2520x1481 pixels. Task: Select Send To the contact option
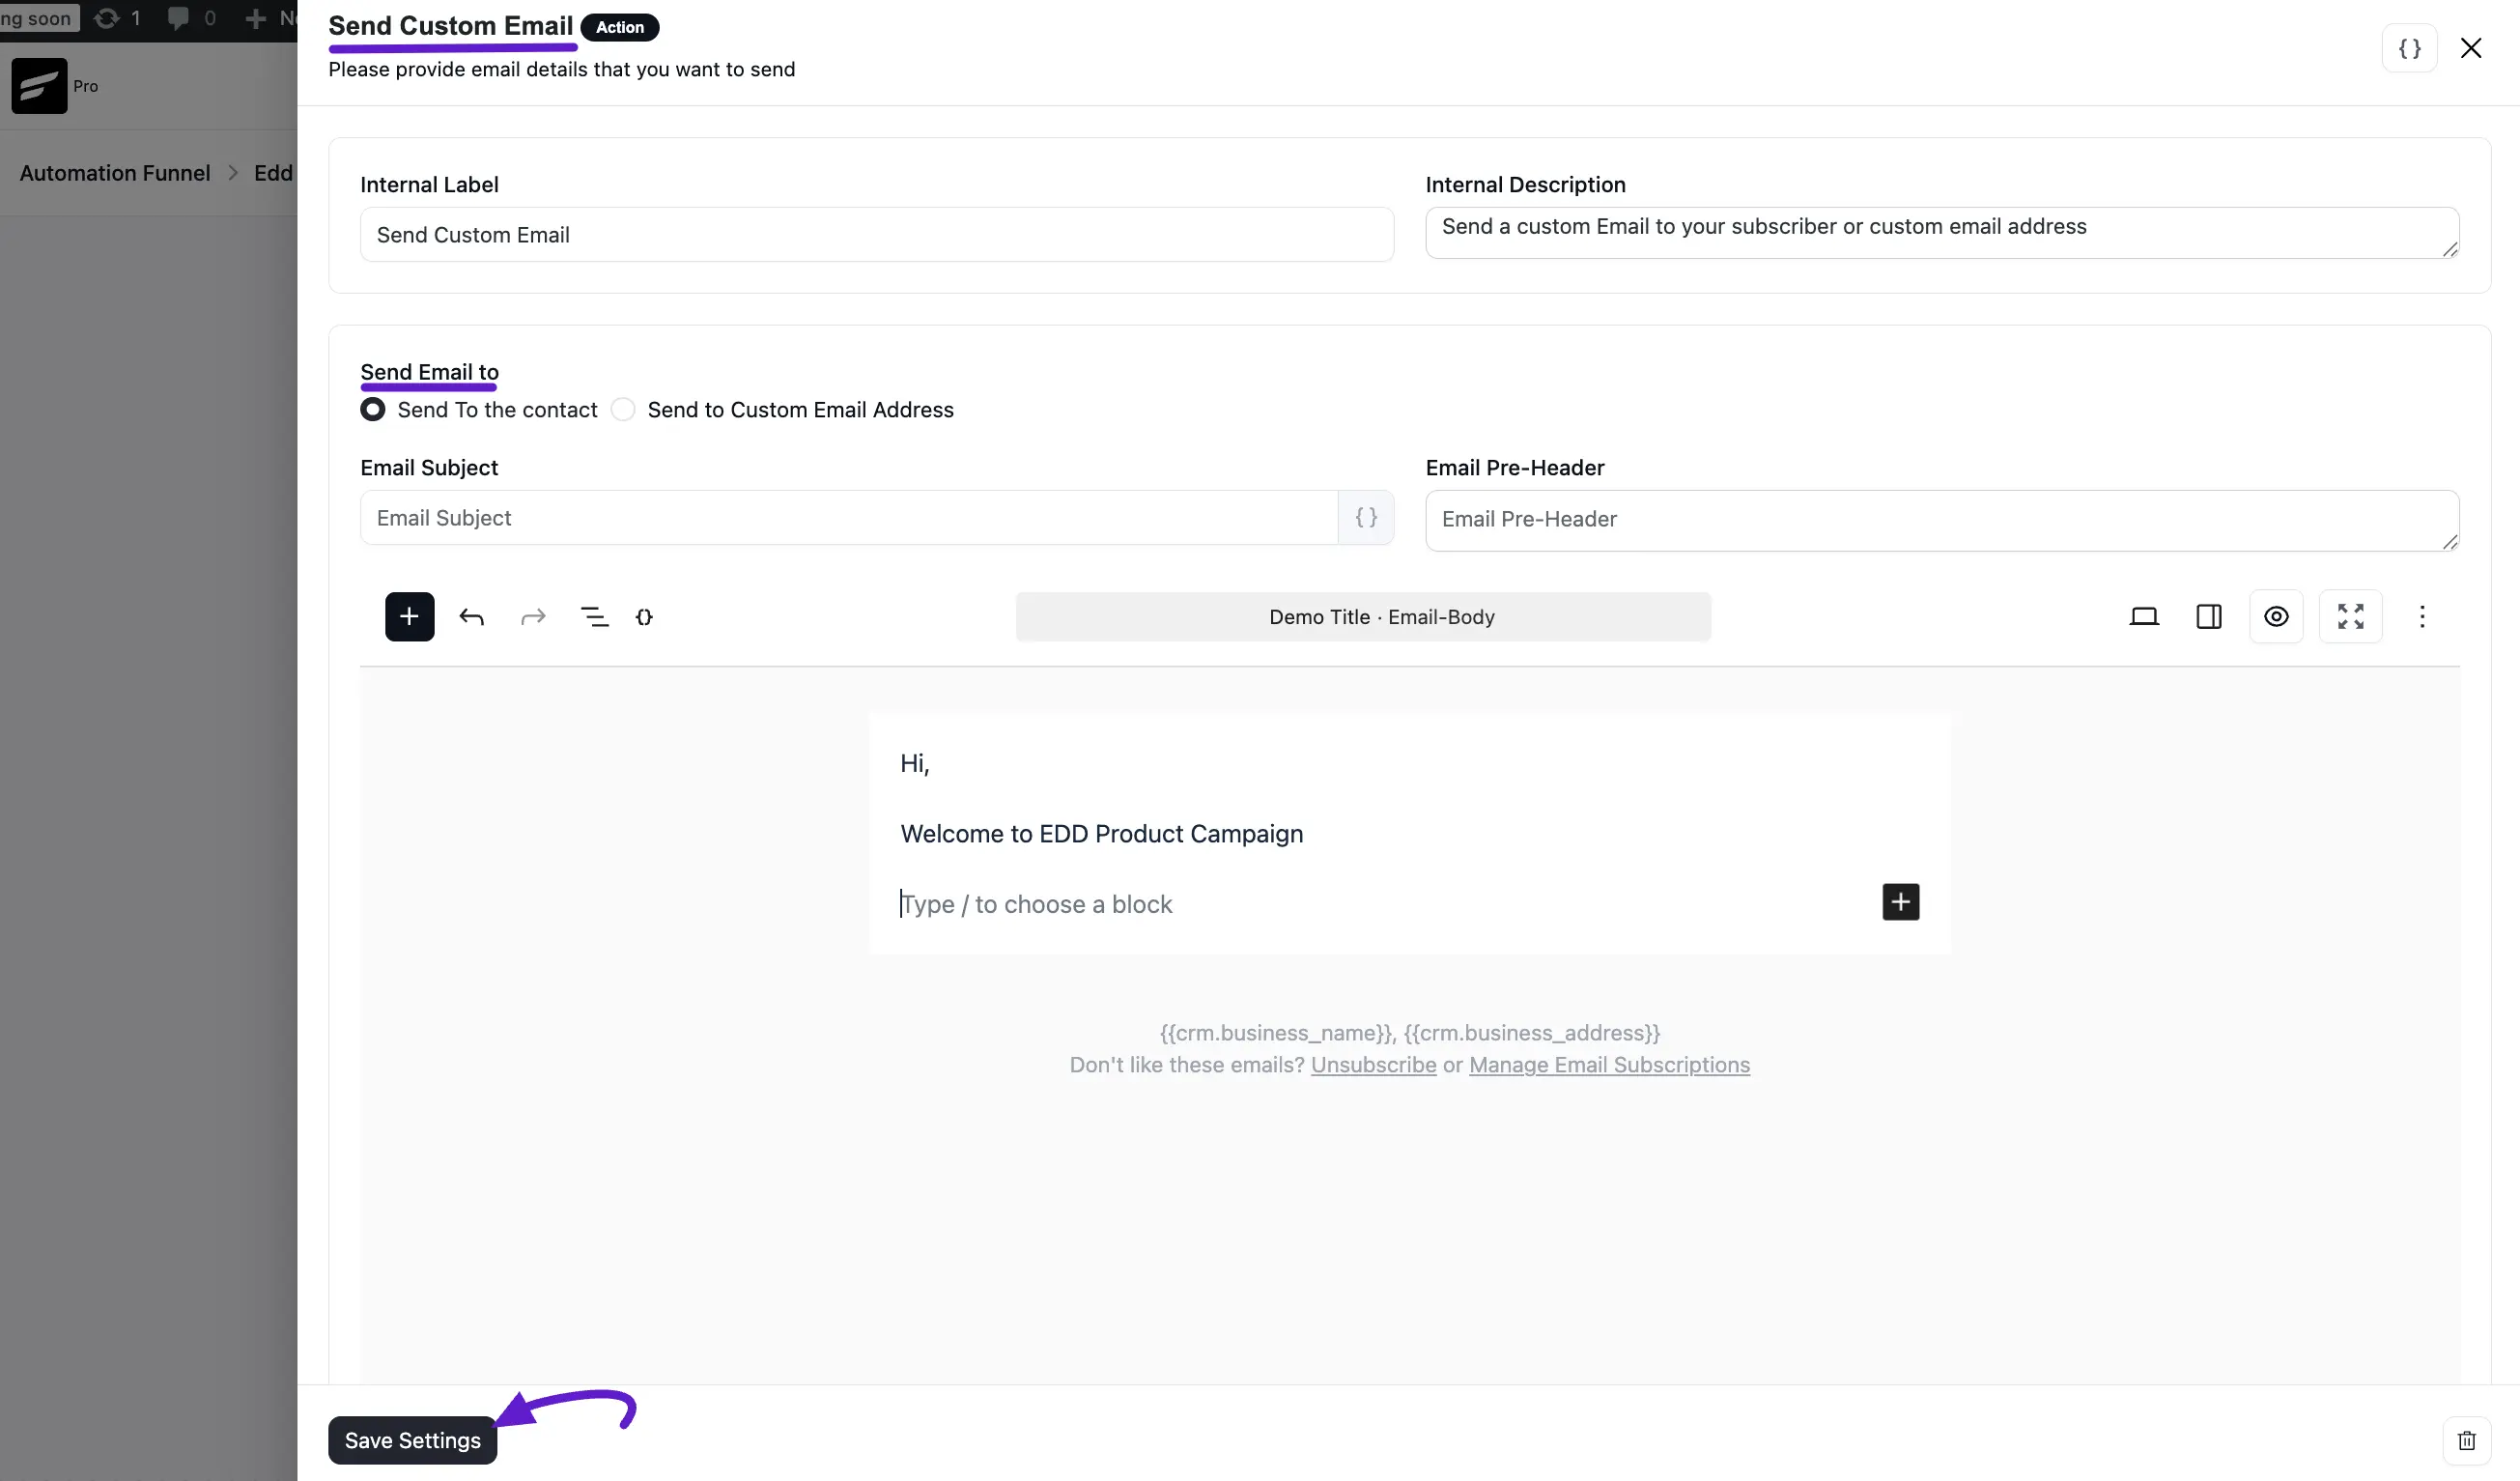click(x=478, y=410)
